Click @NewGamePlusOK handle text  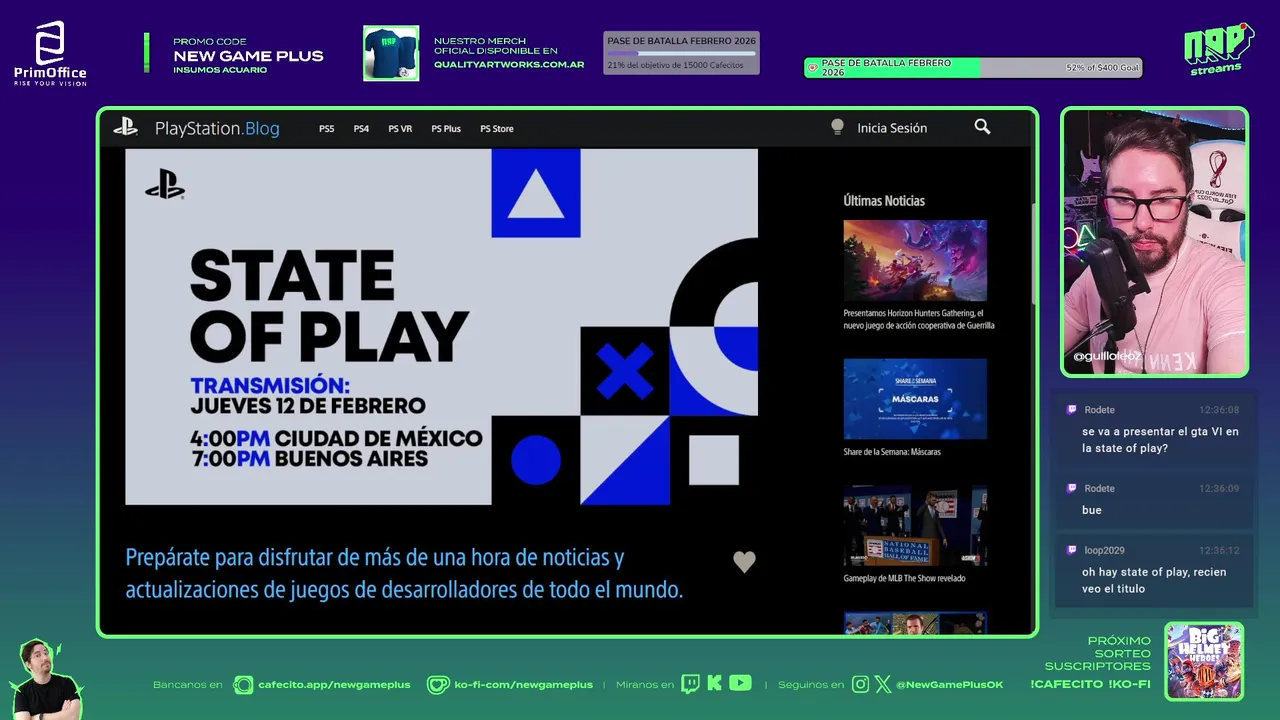[949, 685]
